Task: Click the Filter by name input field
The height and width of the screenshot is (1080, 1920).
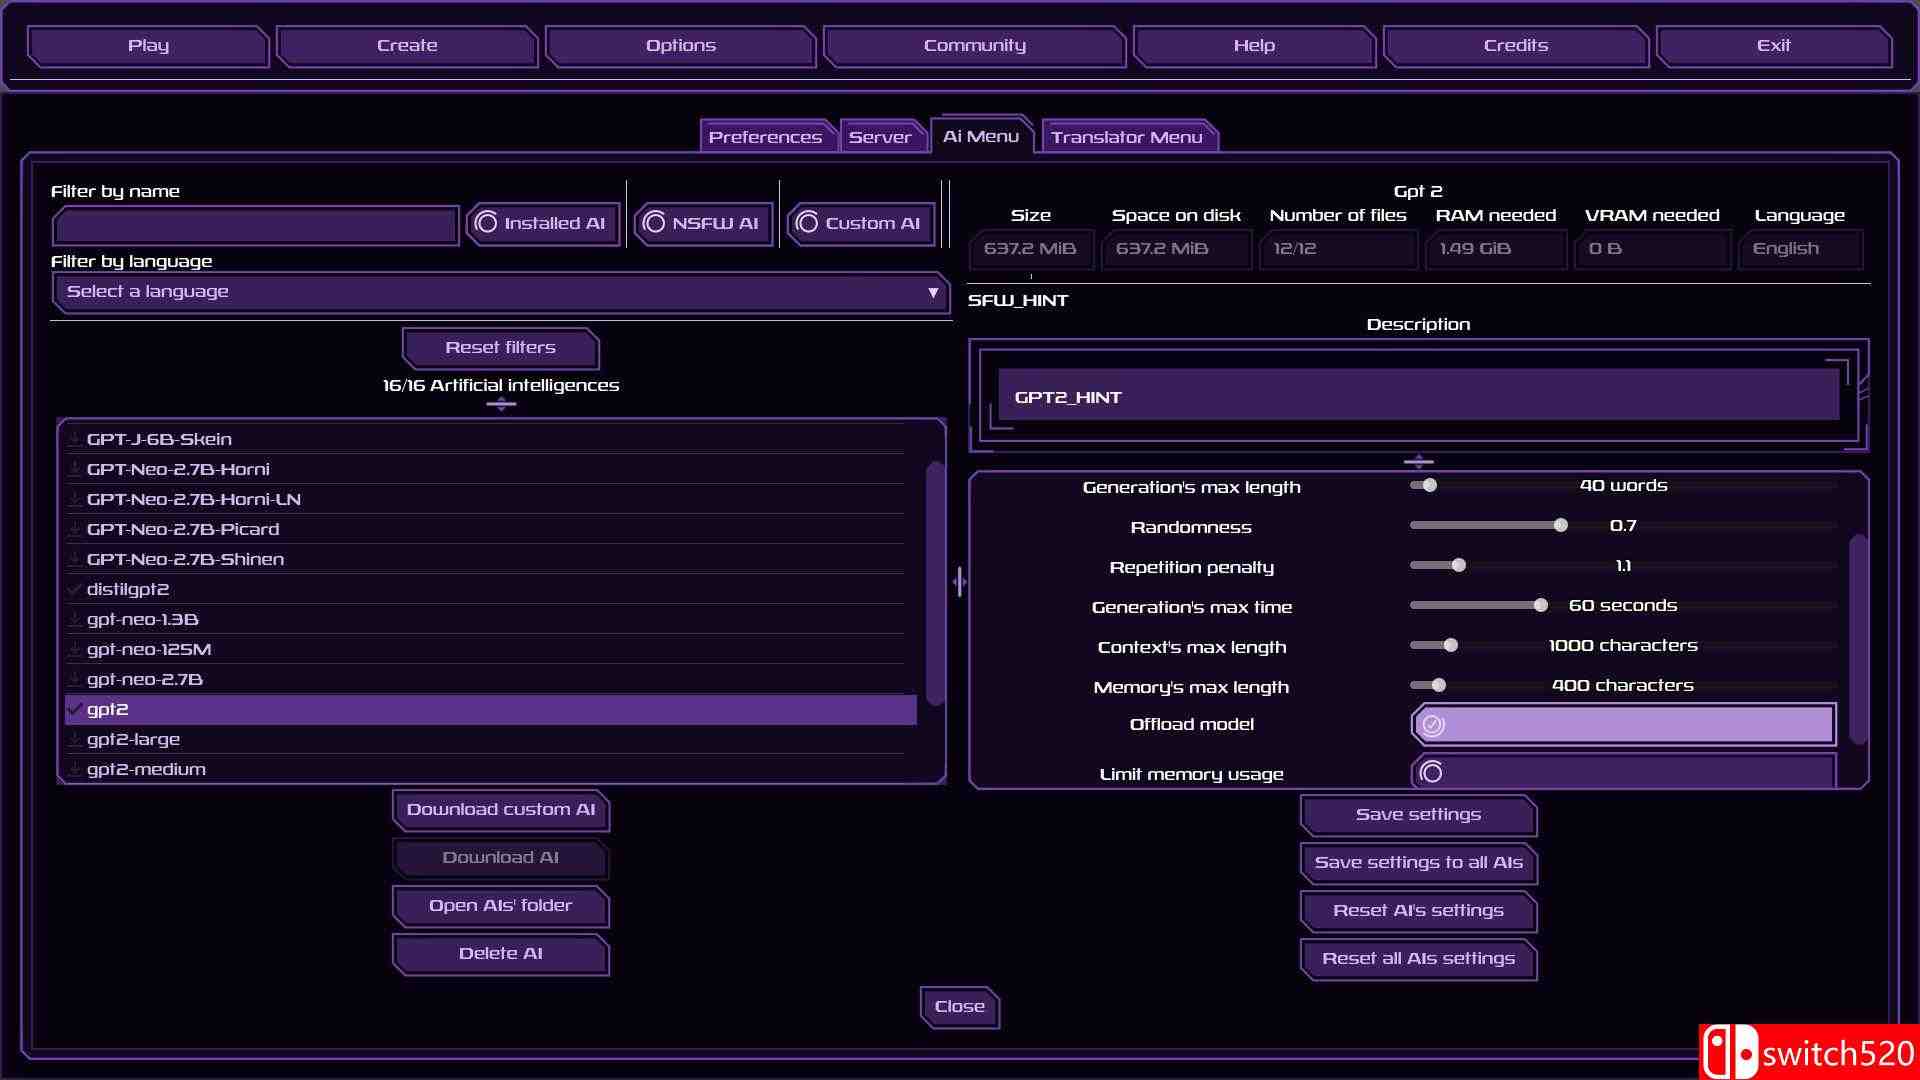Action: 255,225
